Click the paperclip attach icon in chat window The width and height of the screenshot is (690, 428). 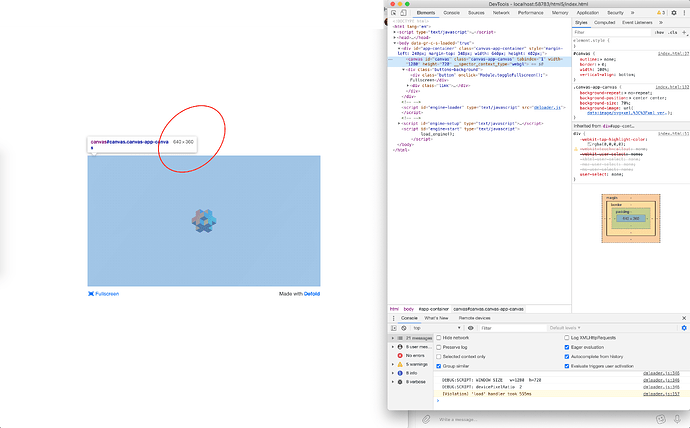click(x=426, y=419)
